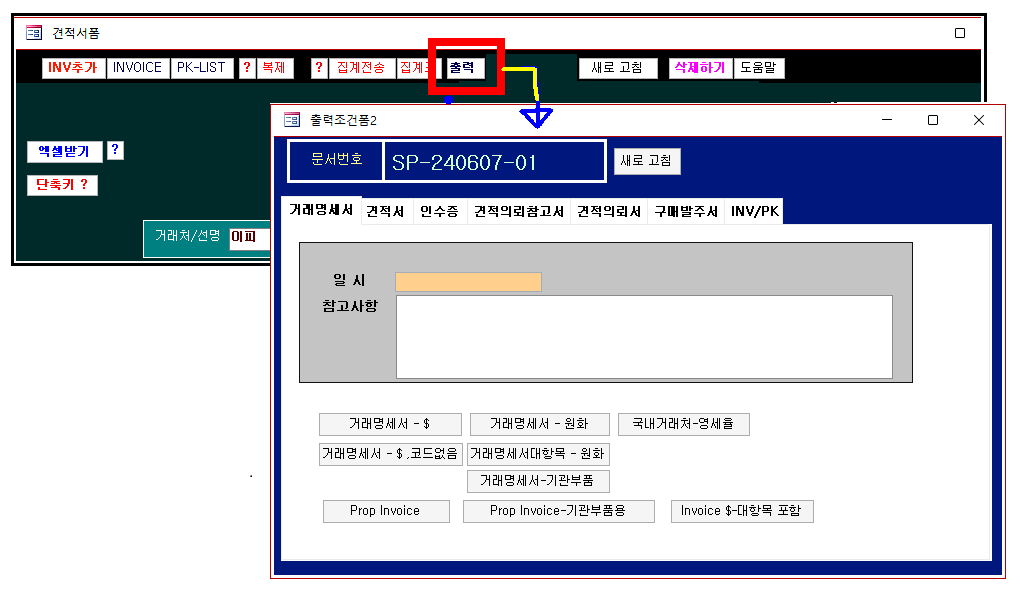
Task: Open the 출력 (print) toolbar function
Action: pos(464,68)
